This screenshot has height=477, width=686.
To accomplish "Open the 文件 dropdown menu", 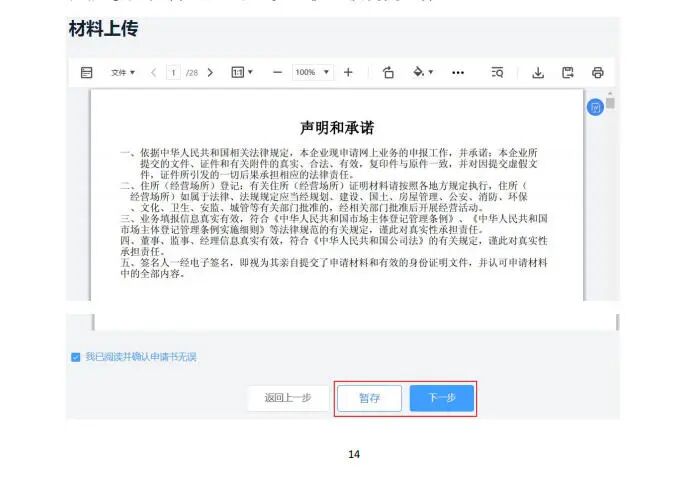I will (123, 72).
